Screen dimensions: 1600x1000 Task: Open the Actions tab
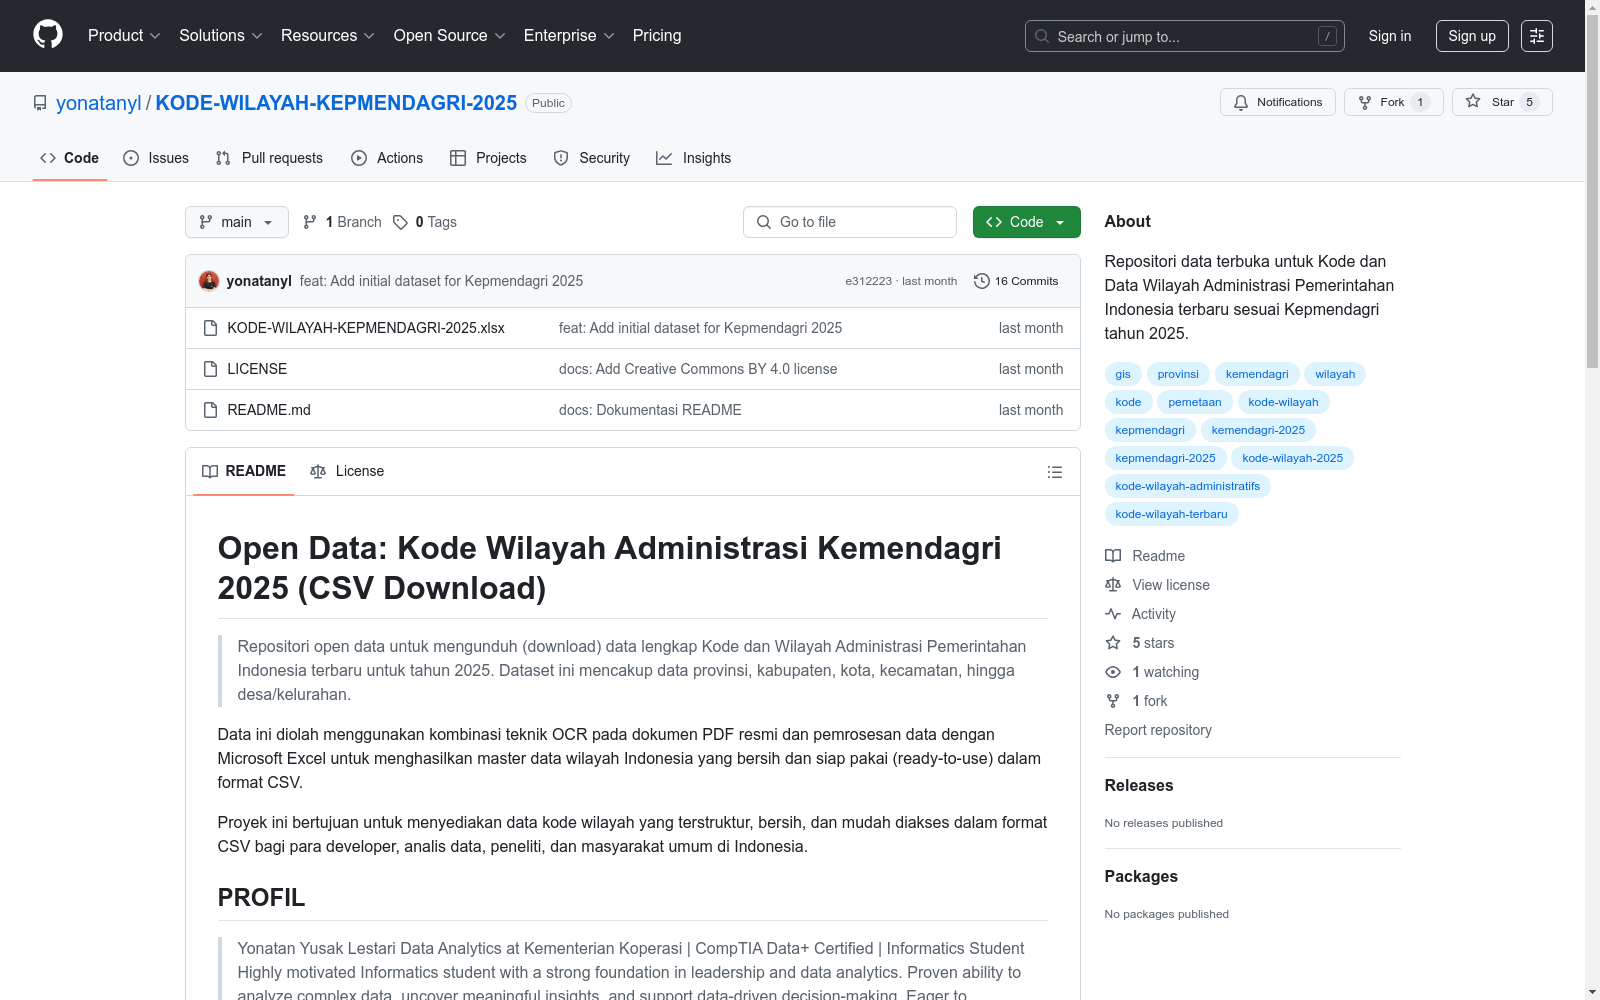(387, 158)
